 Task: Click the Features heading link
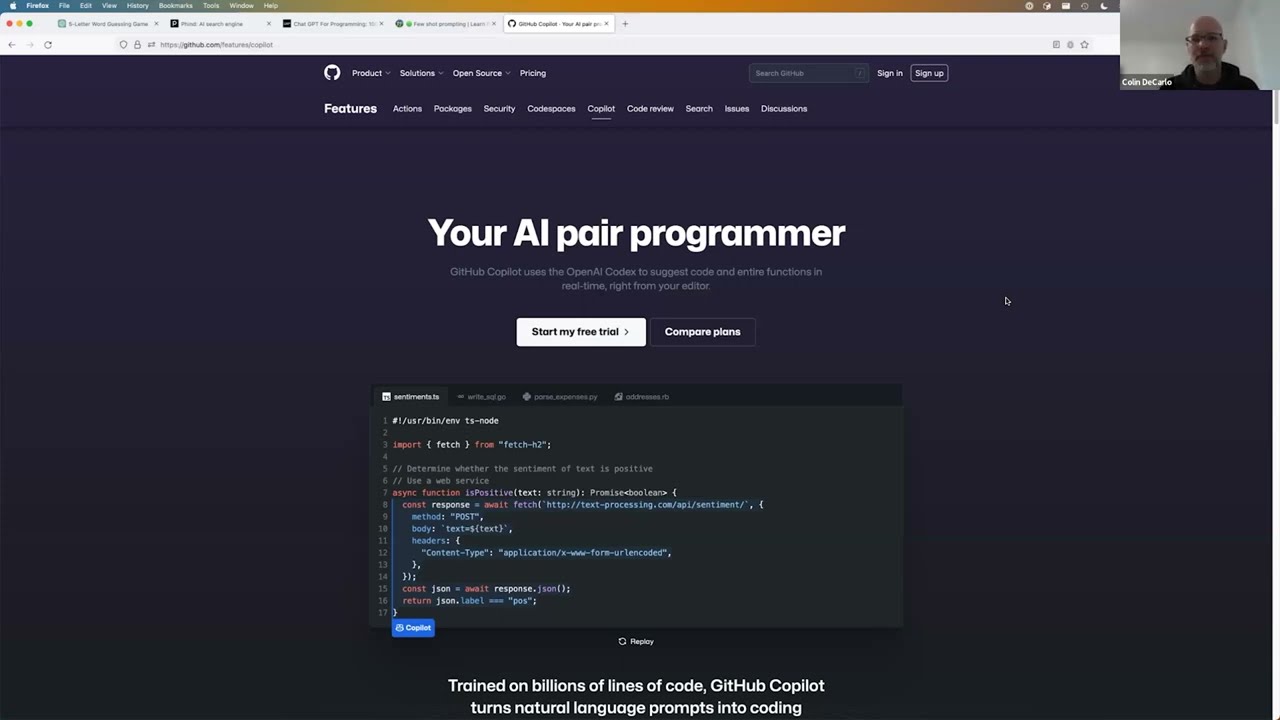tap(350, 109)
